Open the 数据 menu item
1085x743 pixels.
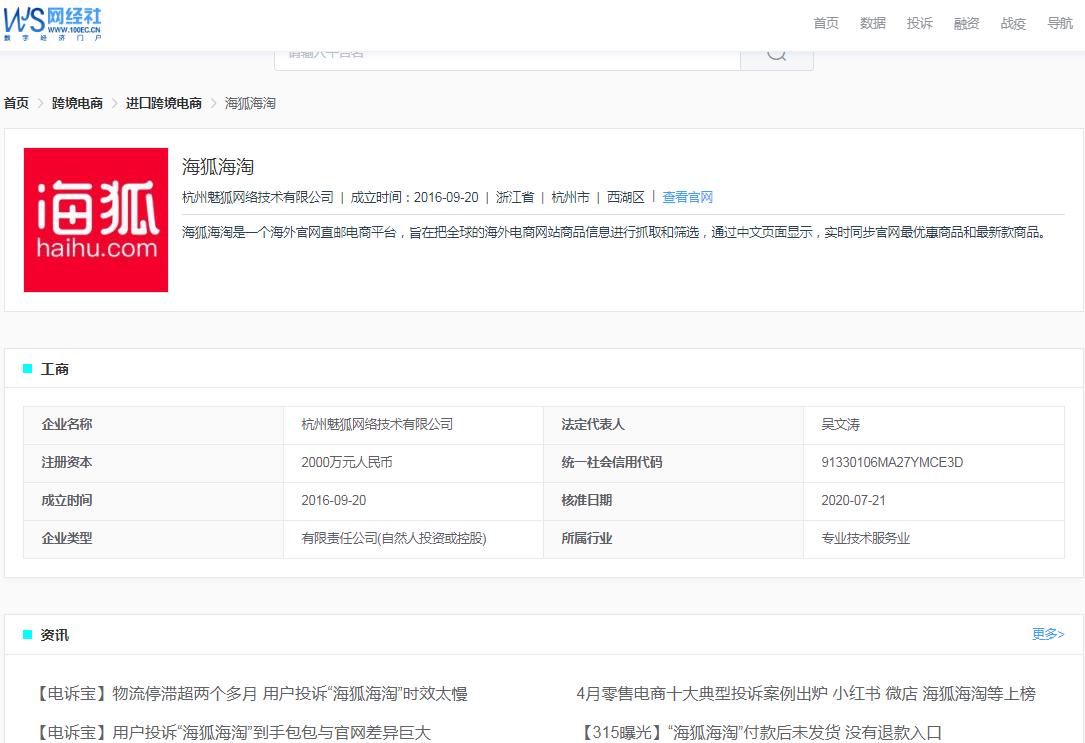click(x=872, y=23)
